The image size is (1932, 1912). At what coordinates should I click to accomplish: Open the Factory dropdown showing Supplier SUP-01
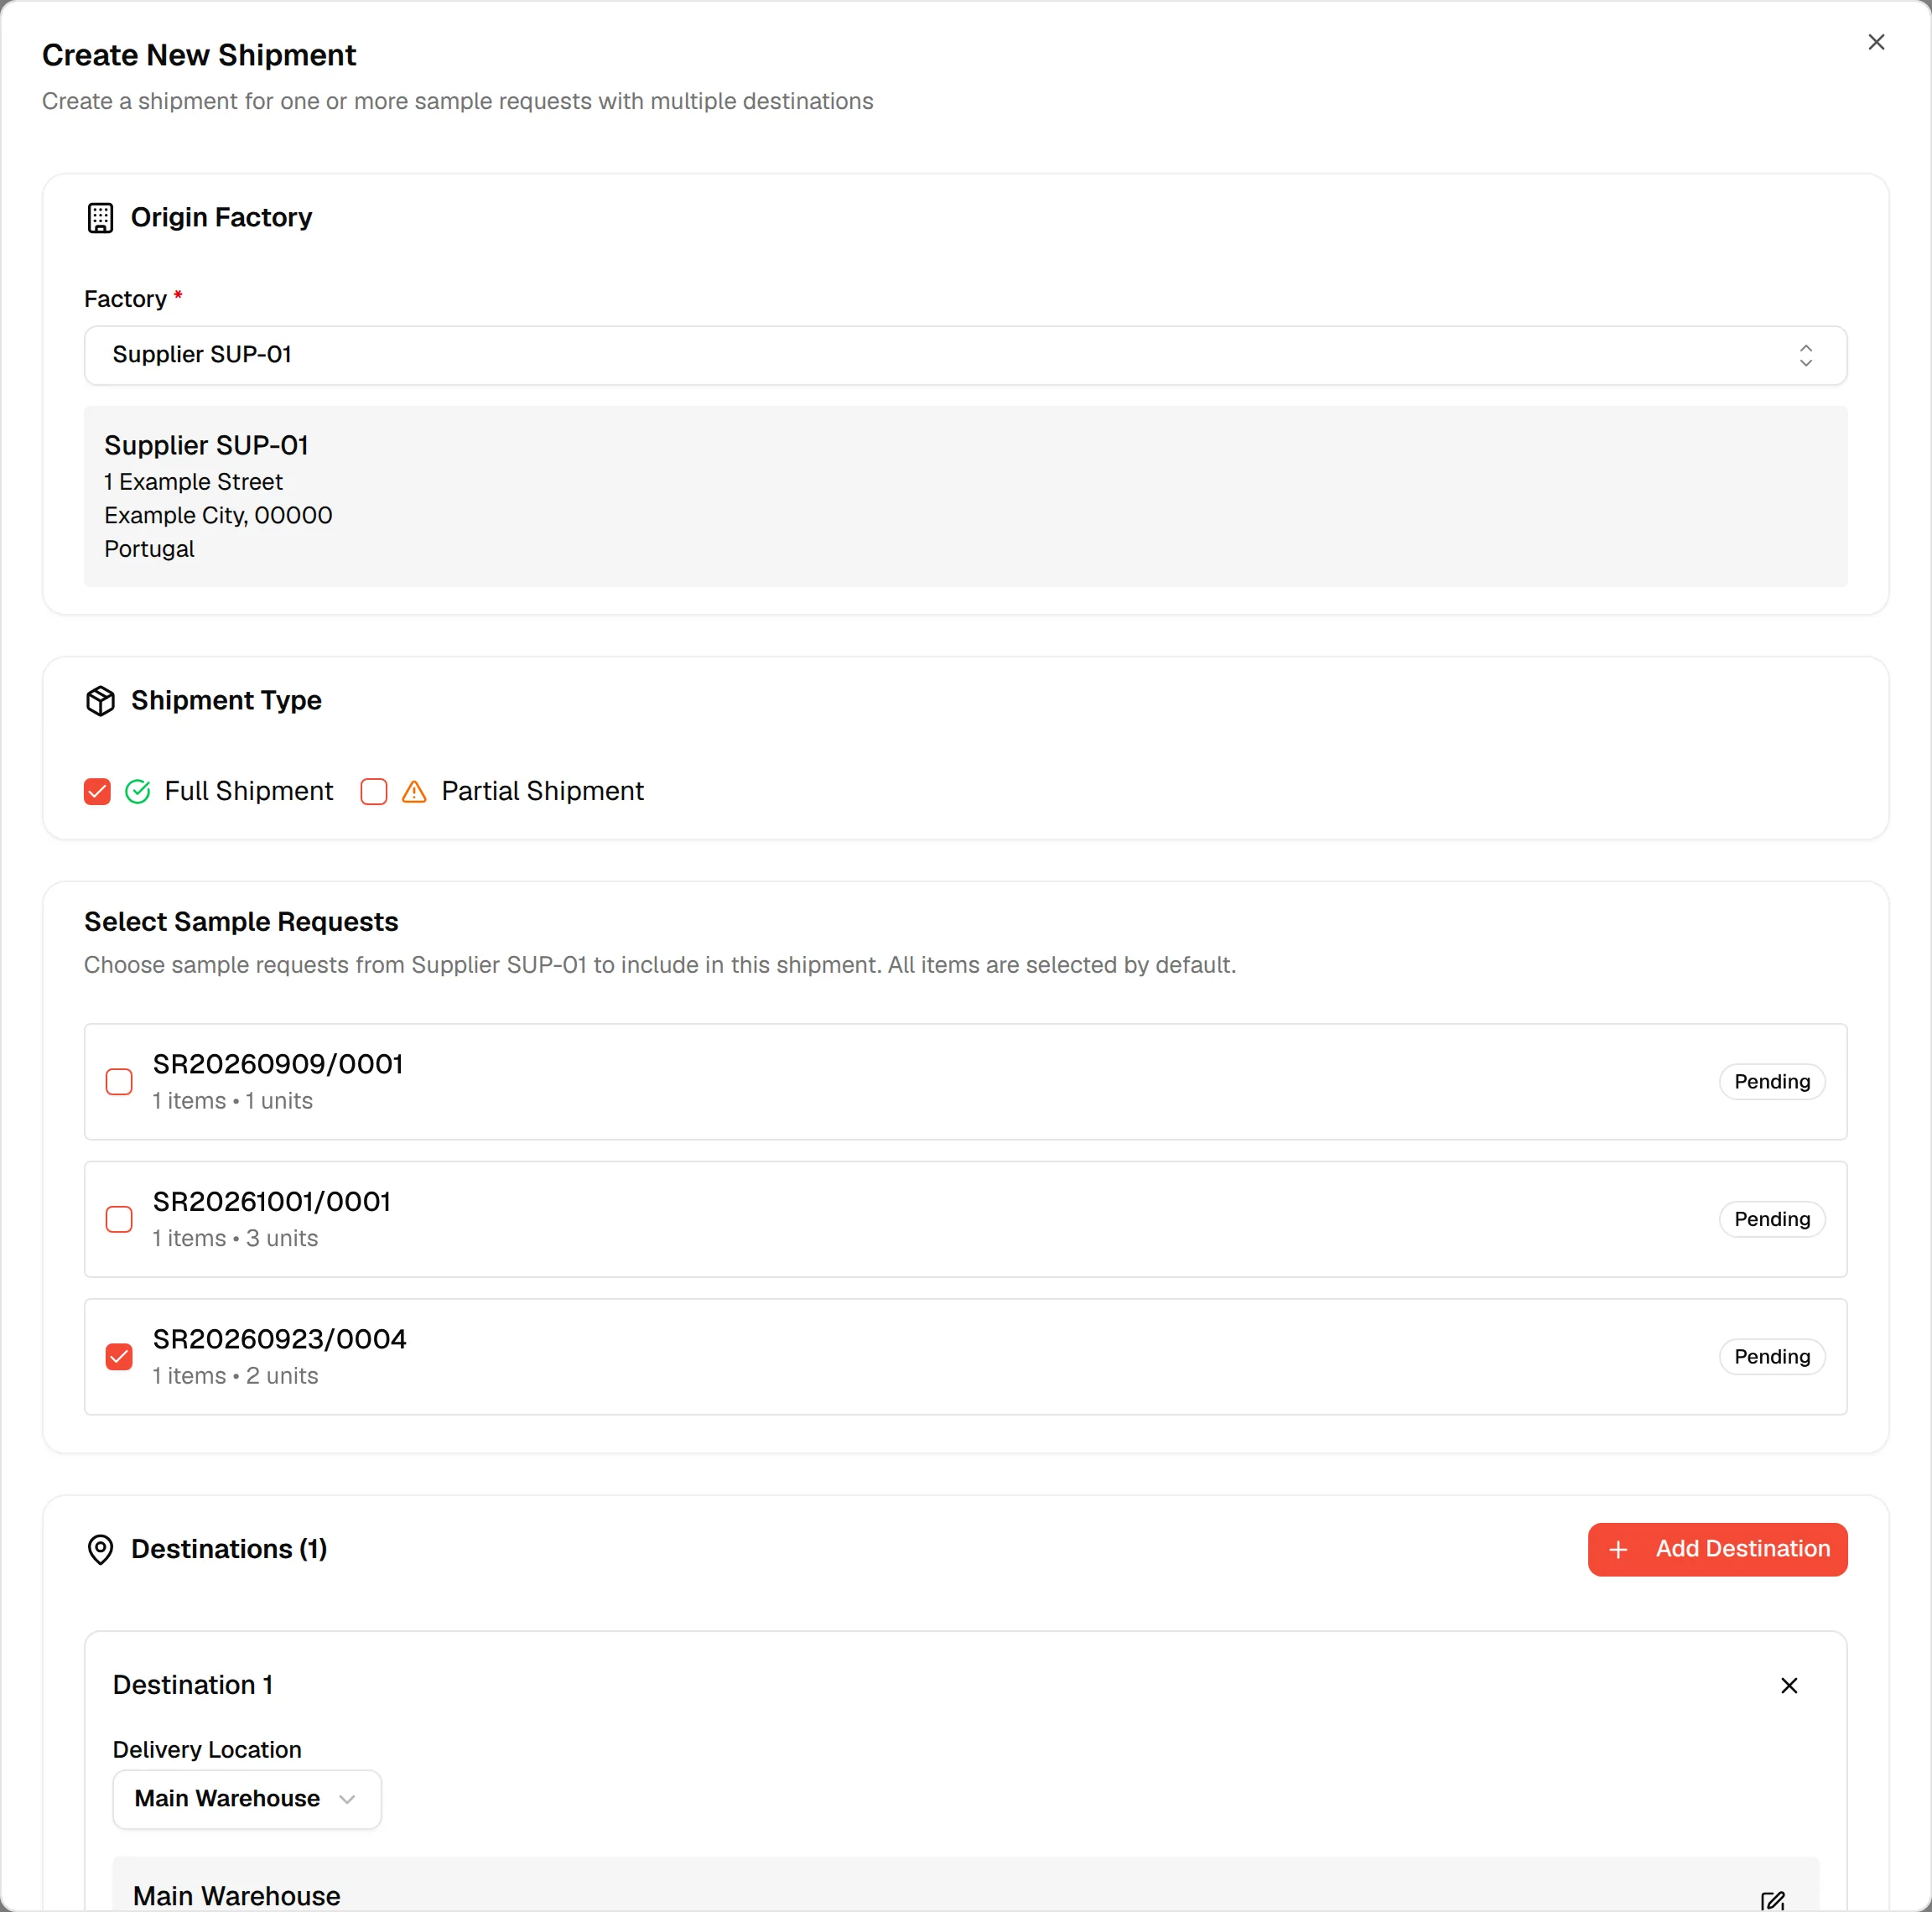965,355
